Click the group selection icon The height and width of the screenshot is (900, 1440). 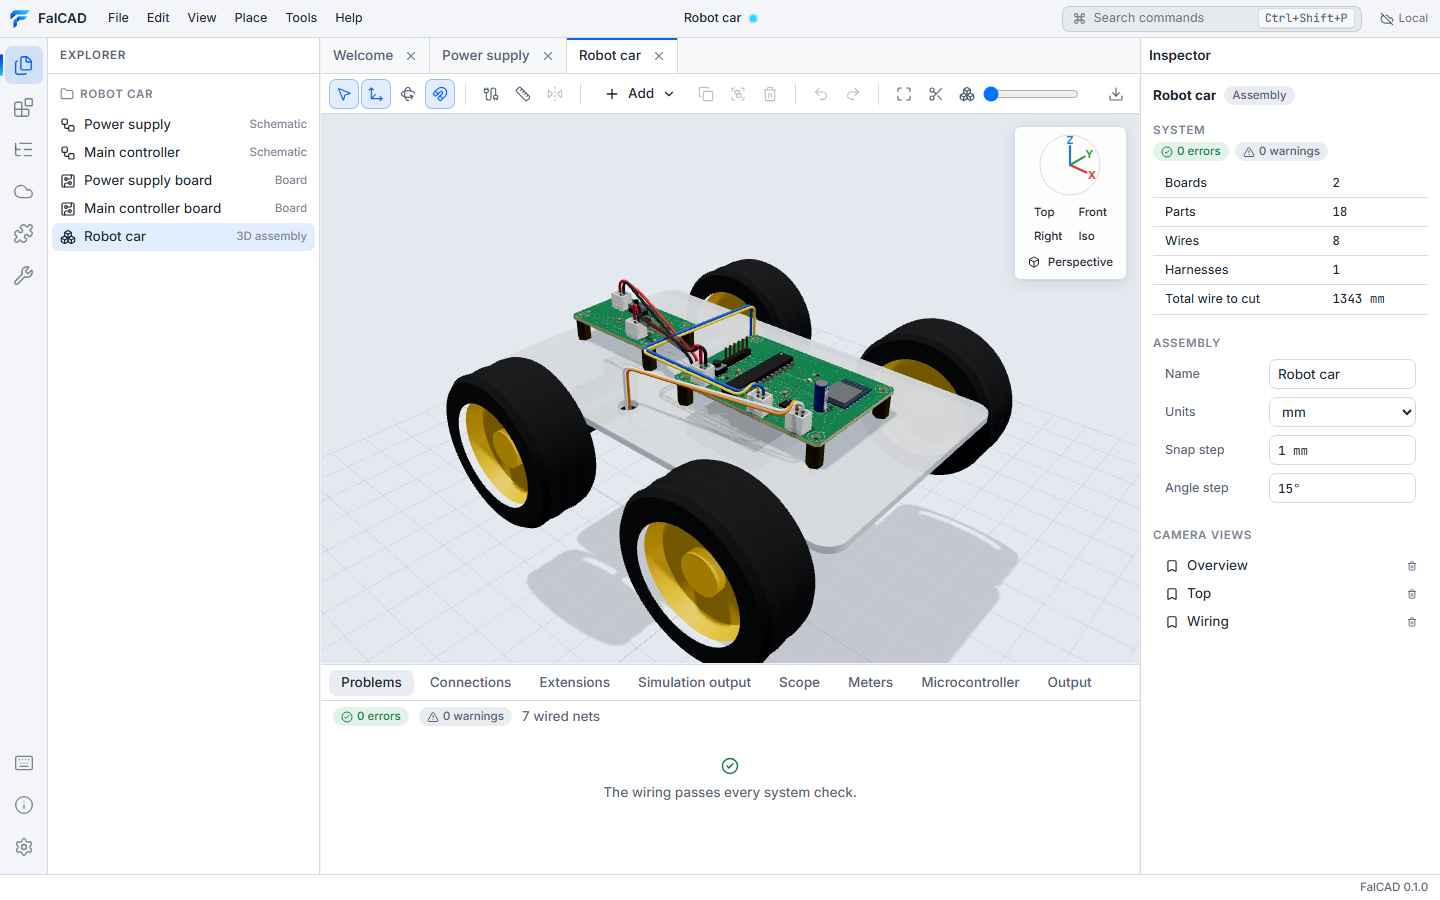click(x=738, y=94)
